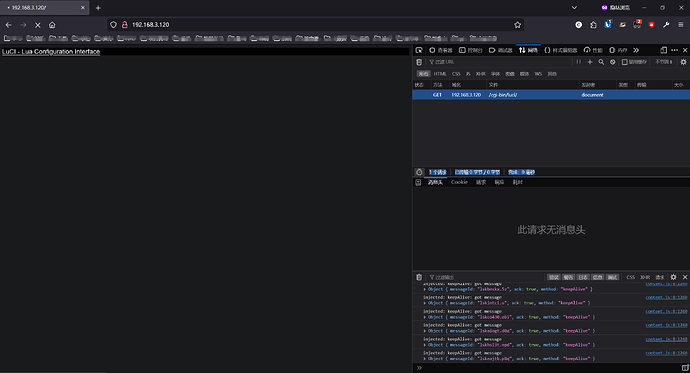Open LuCI - Lua Configuration Interface link
Image resolution: width=690 pixels, height=373 pixels.
(x=51, y=51)
